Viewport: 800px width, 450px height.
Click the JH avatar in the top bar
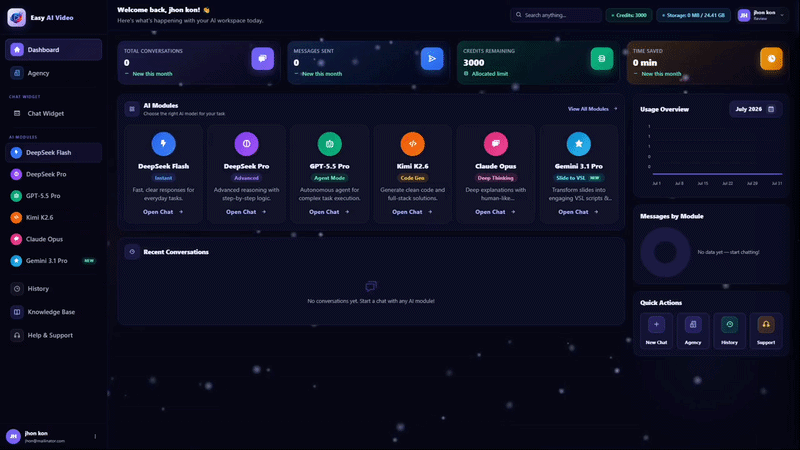(743, 15)
